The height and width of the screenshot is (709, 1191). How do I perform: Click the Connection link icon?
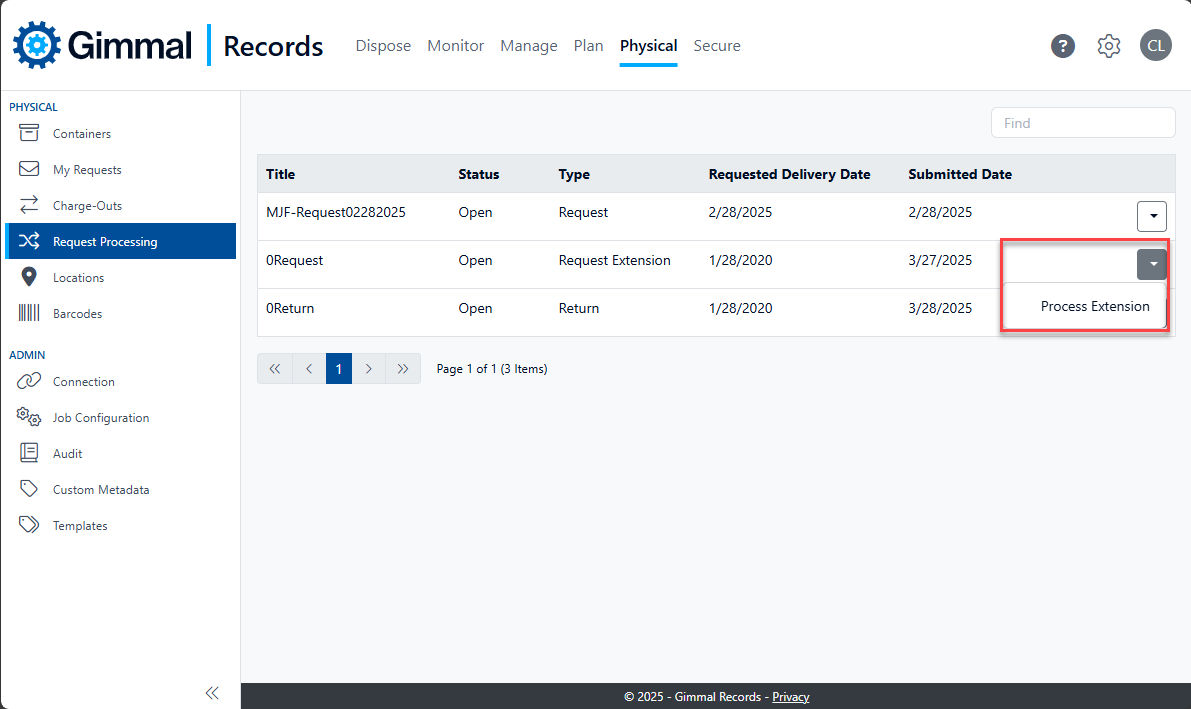pyautogui.click(x=29, y=381)
